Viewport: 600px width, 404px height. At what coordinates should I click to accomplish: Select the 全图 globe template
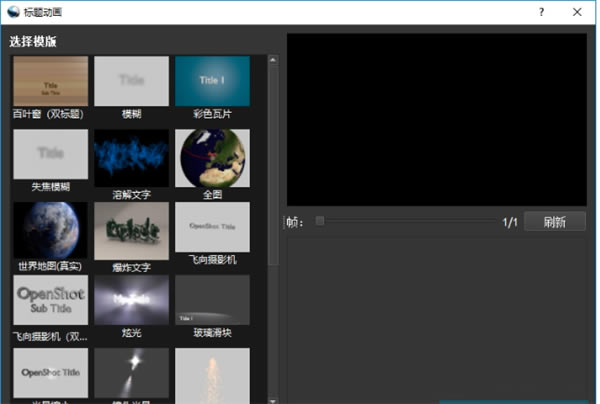click(212, 157)
